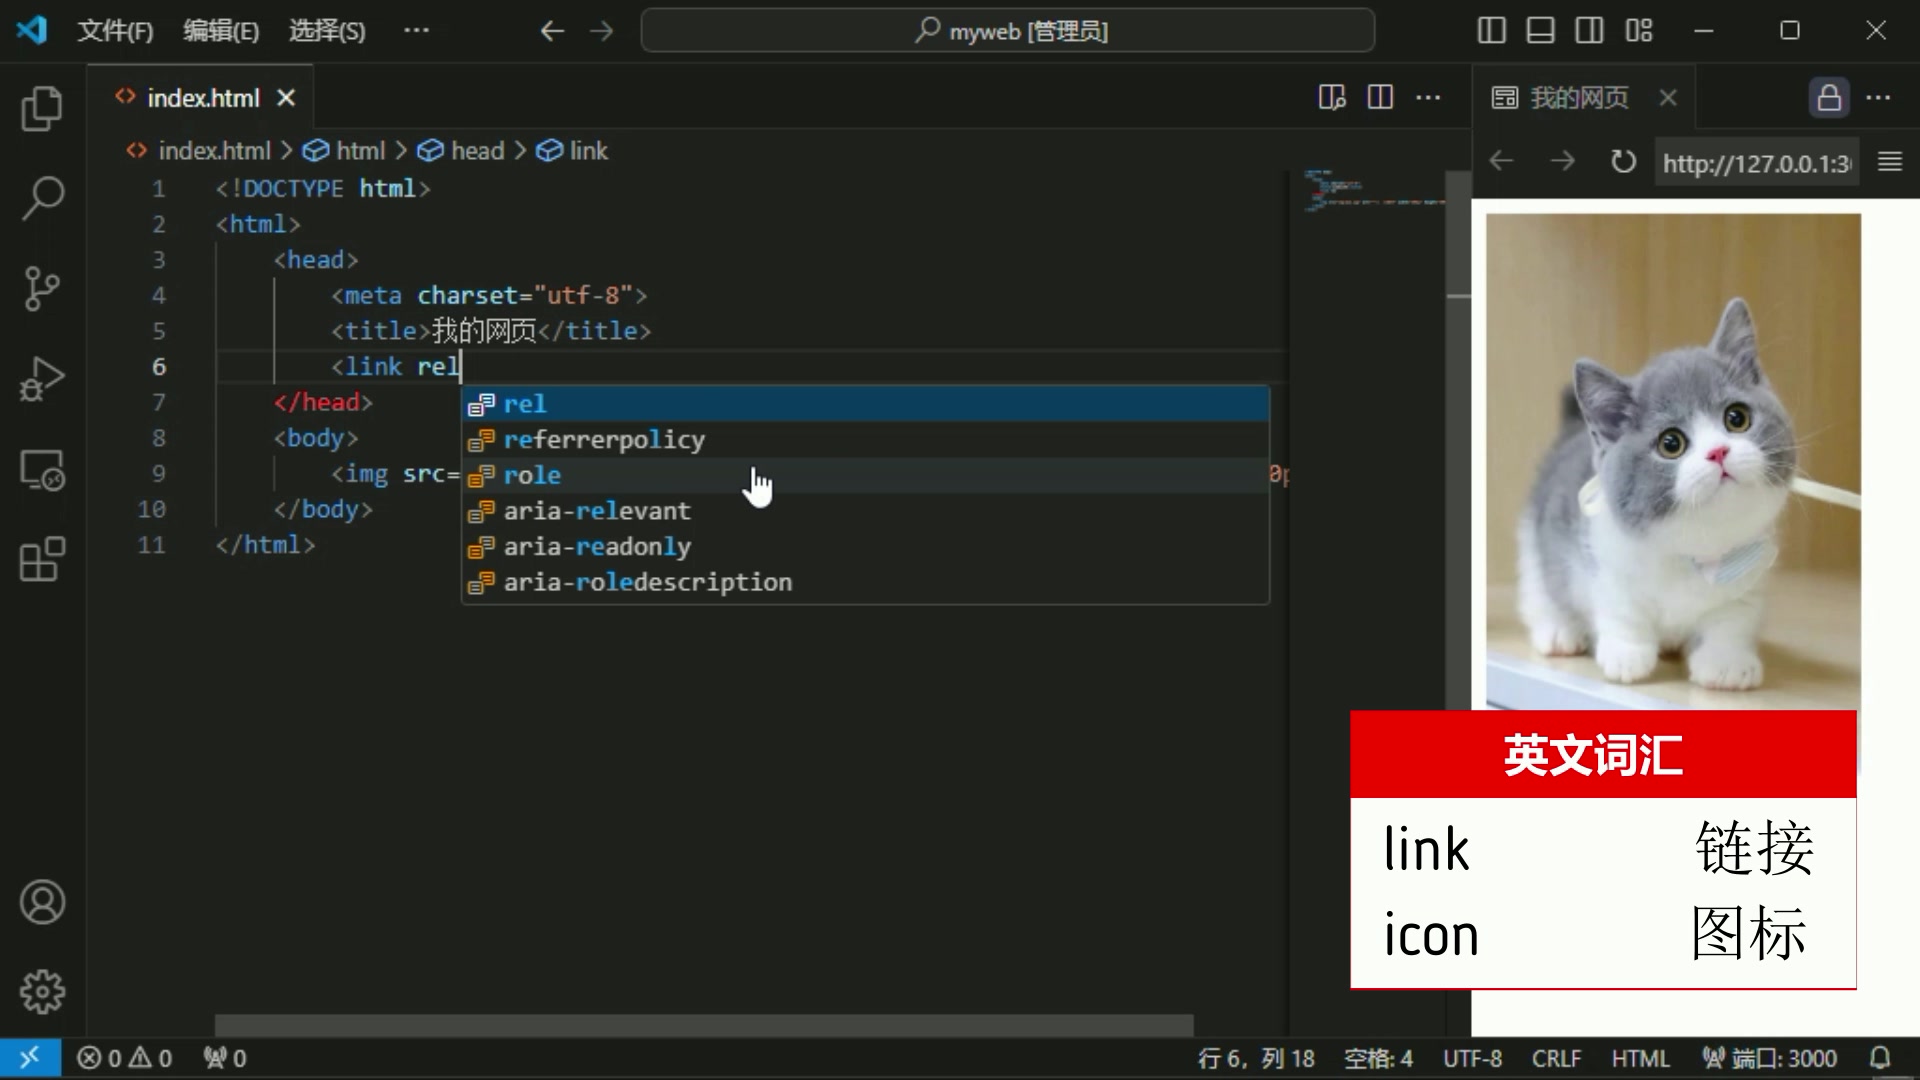Open the Manage settings gear
The width and height of the screenshot is (1920, 1080).
[42, 991]
